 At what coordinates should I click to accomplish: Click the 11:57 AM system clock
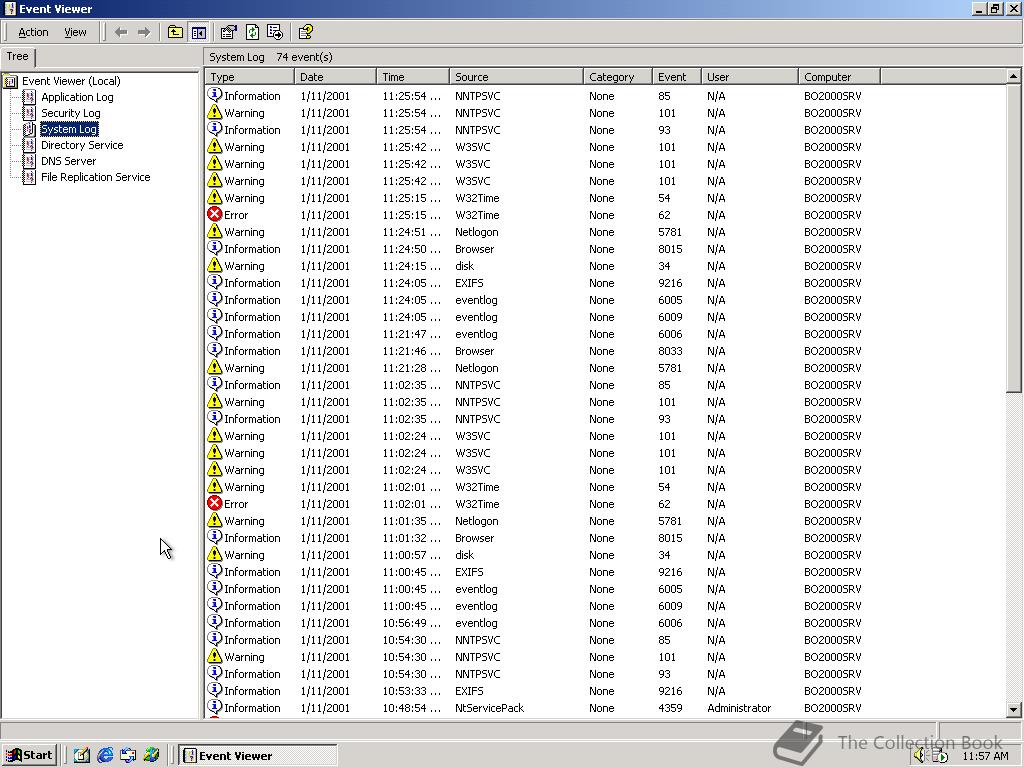pos(985,756)
